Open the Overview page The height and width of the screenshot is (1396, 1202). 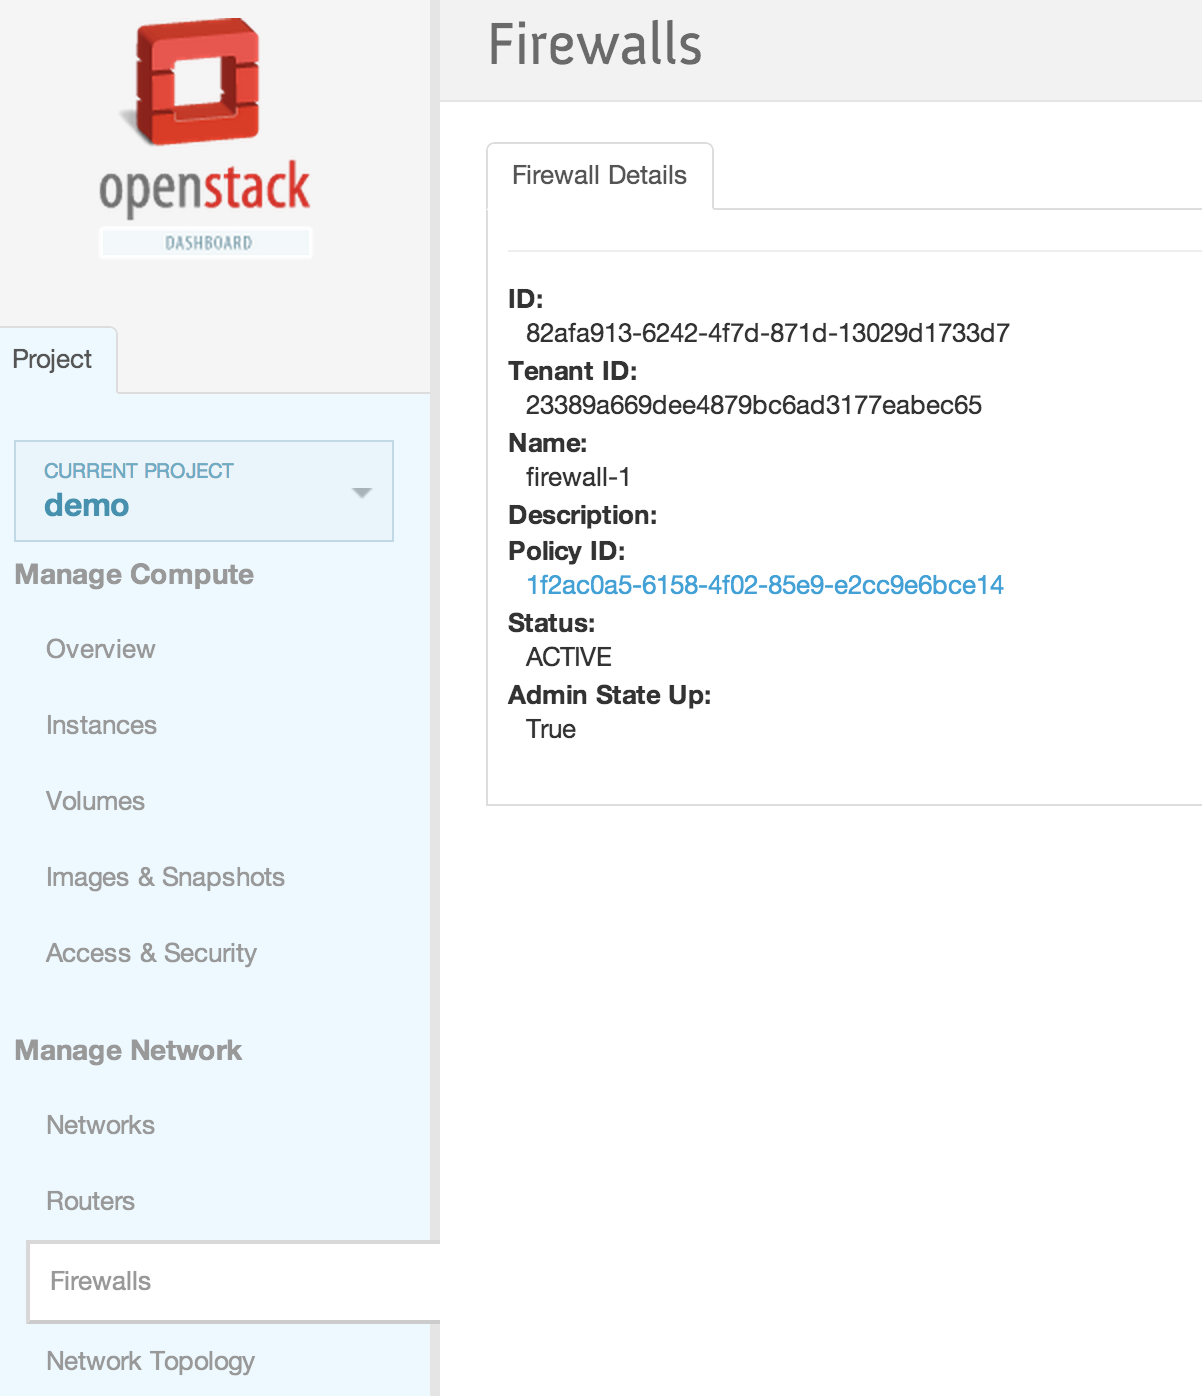[x=101, y=649]
